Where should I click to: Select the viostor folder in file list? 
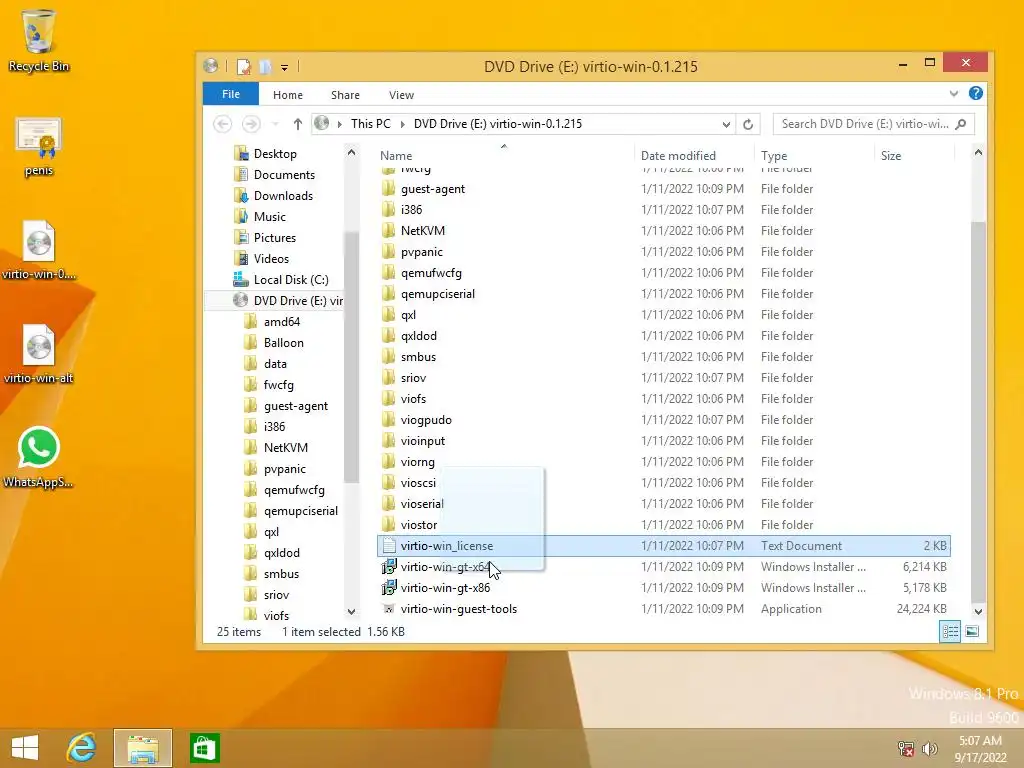coord(419,524)
